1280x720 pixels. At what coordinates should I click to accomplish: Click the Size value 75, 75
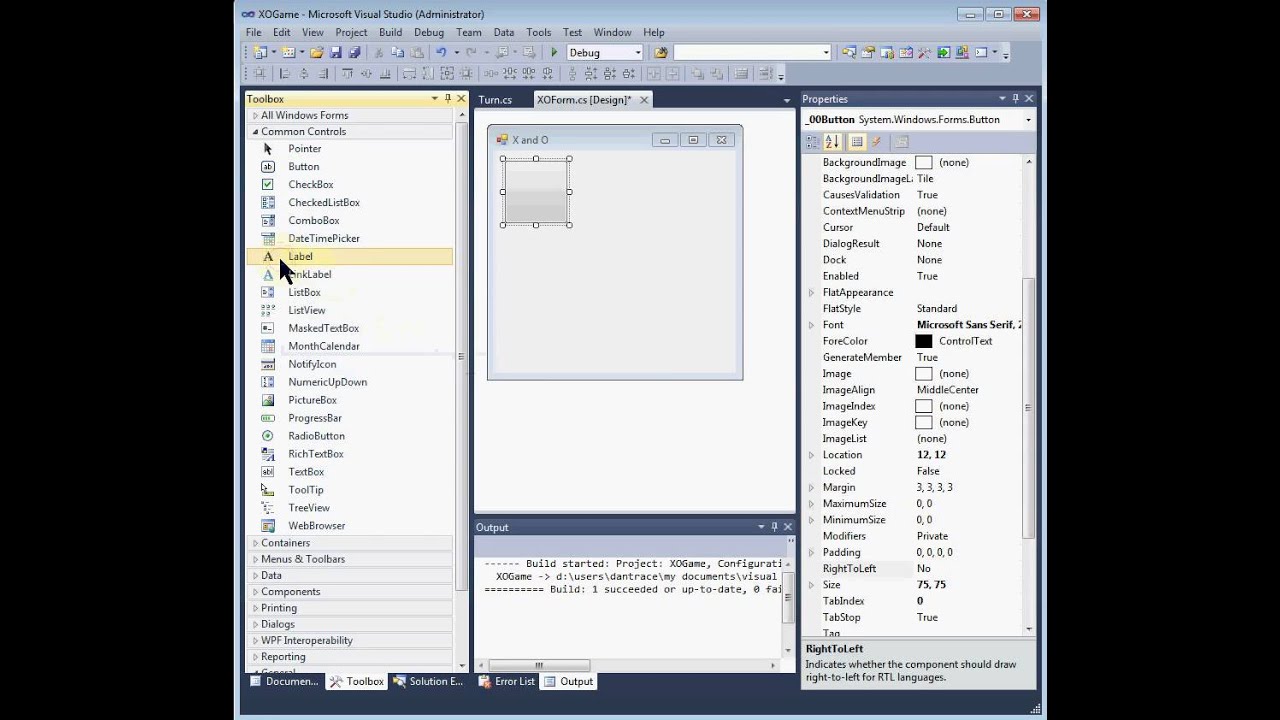pyautogui.click(x=931, y=585)
